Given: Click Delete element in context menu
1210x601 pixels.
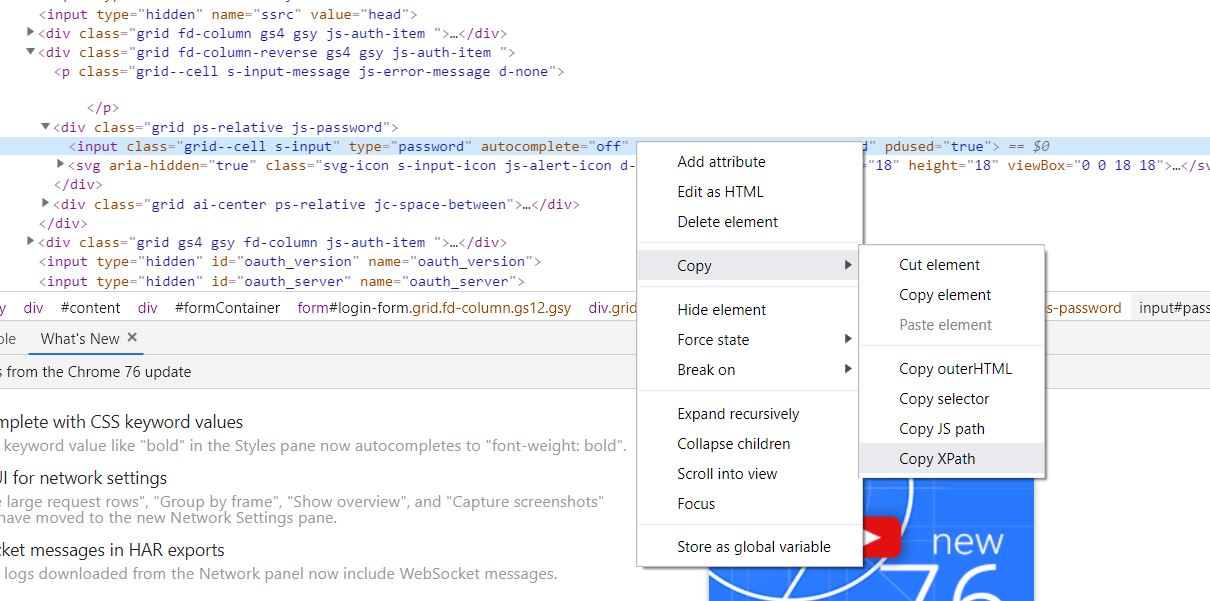Looking at the screenshot, I should tap(727, 222).
